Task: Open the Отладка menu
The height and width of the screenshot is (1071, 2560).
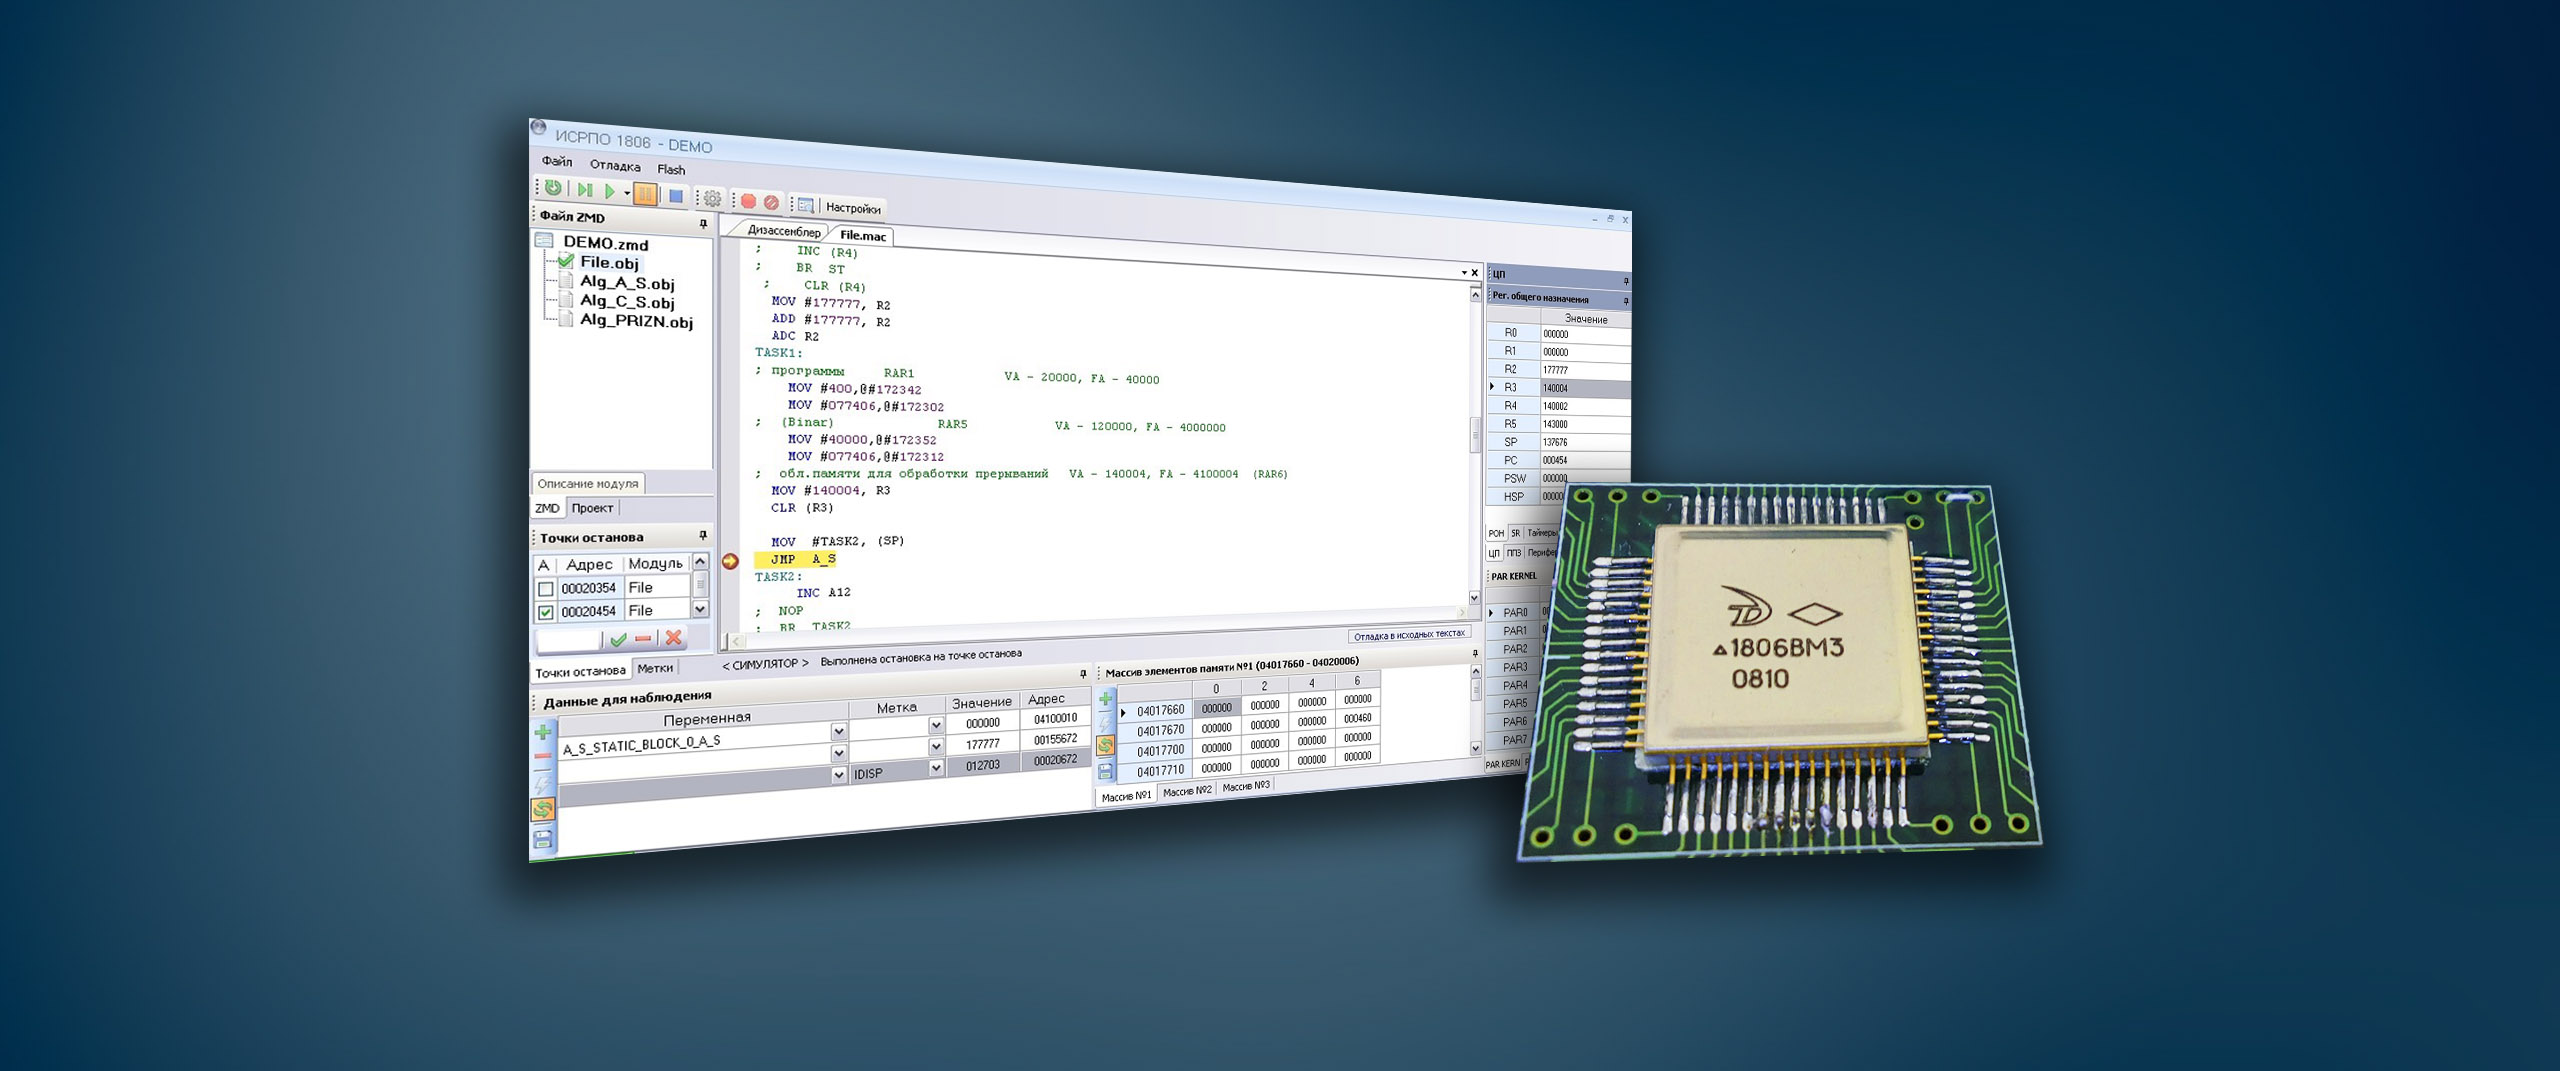Action: (614, 166)
